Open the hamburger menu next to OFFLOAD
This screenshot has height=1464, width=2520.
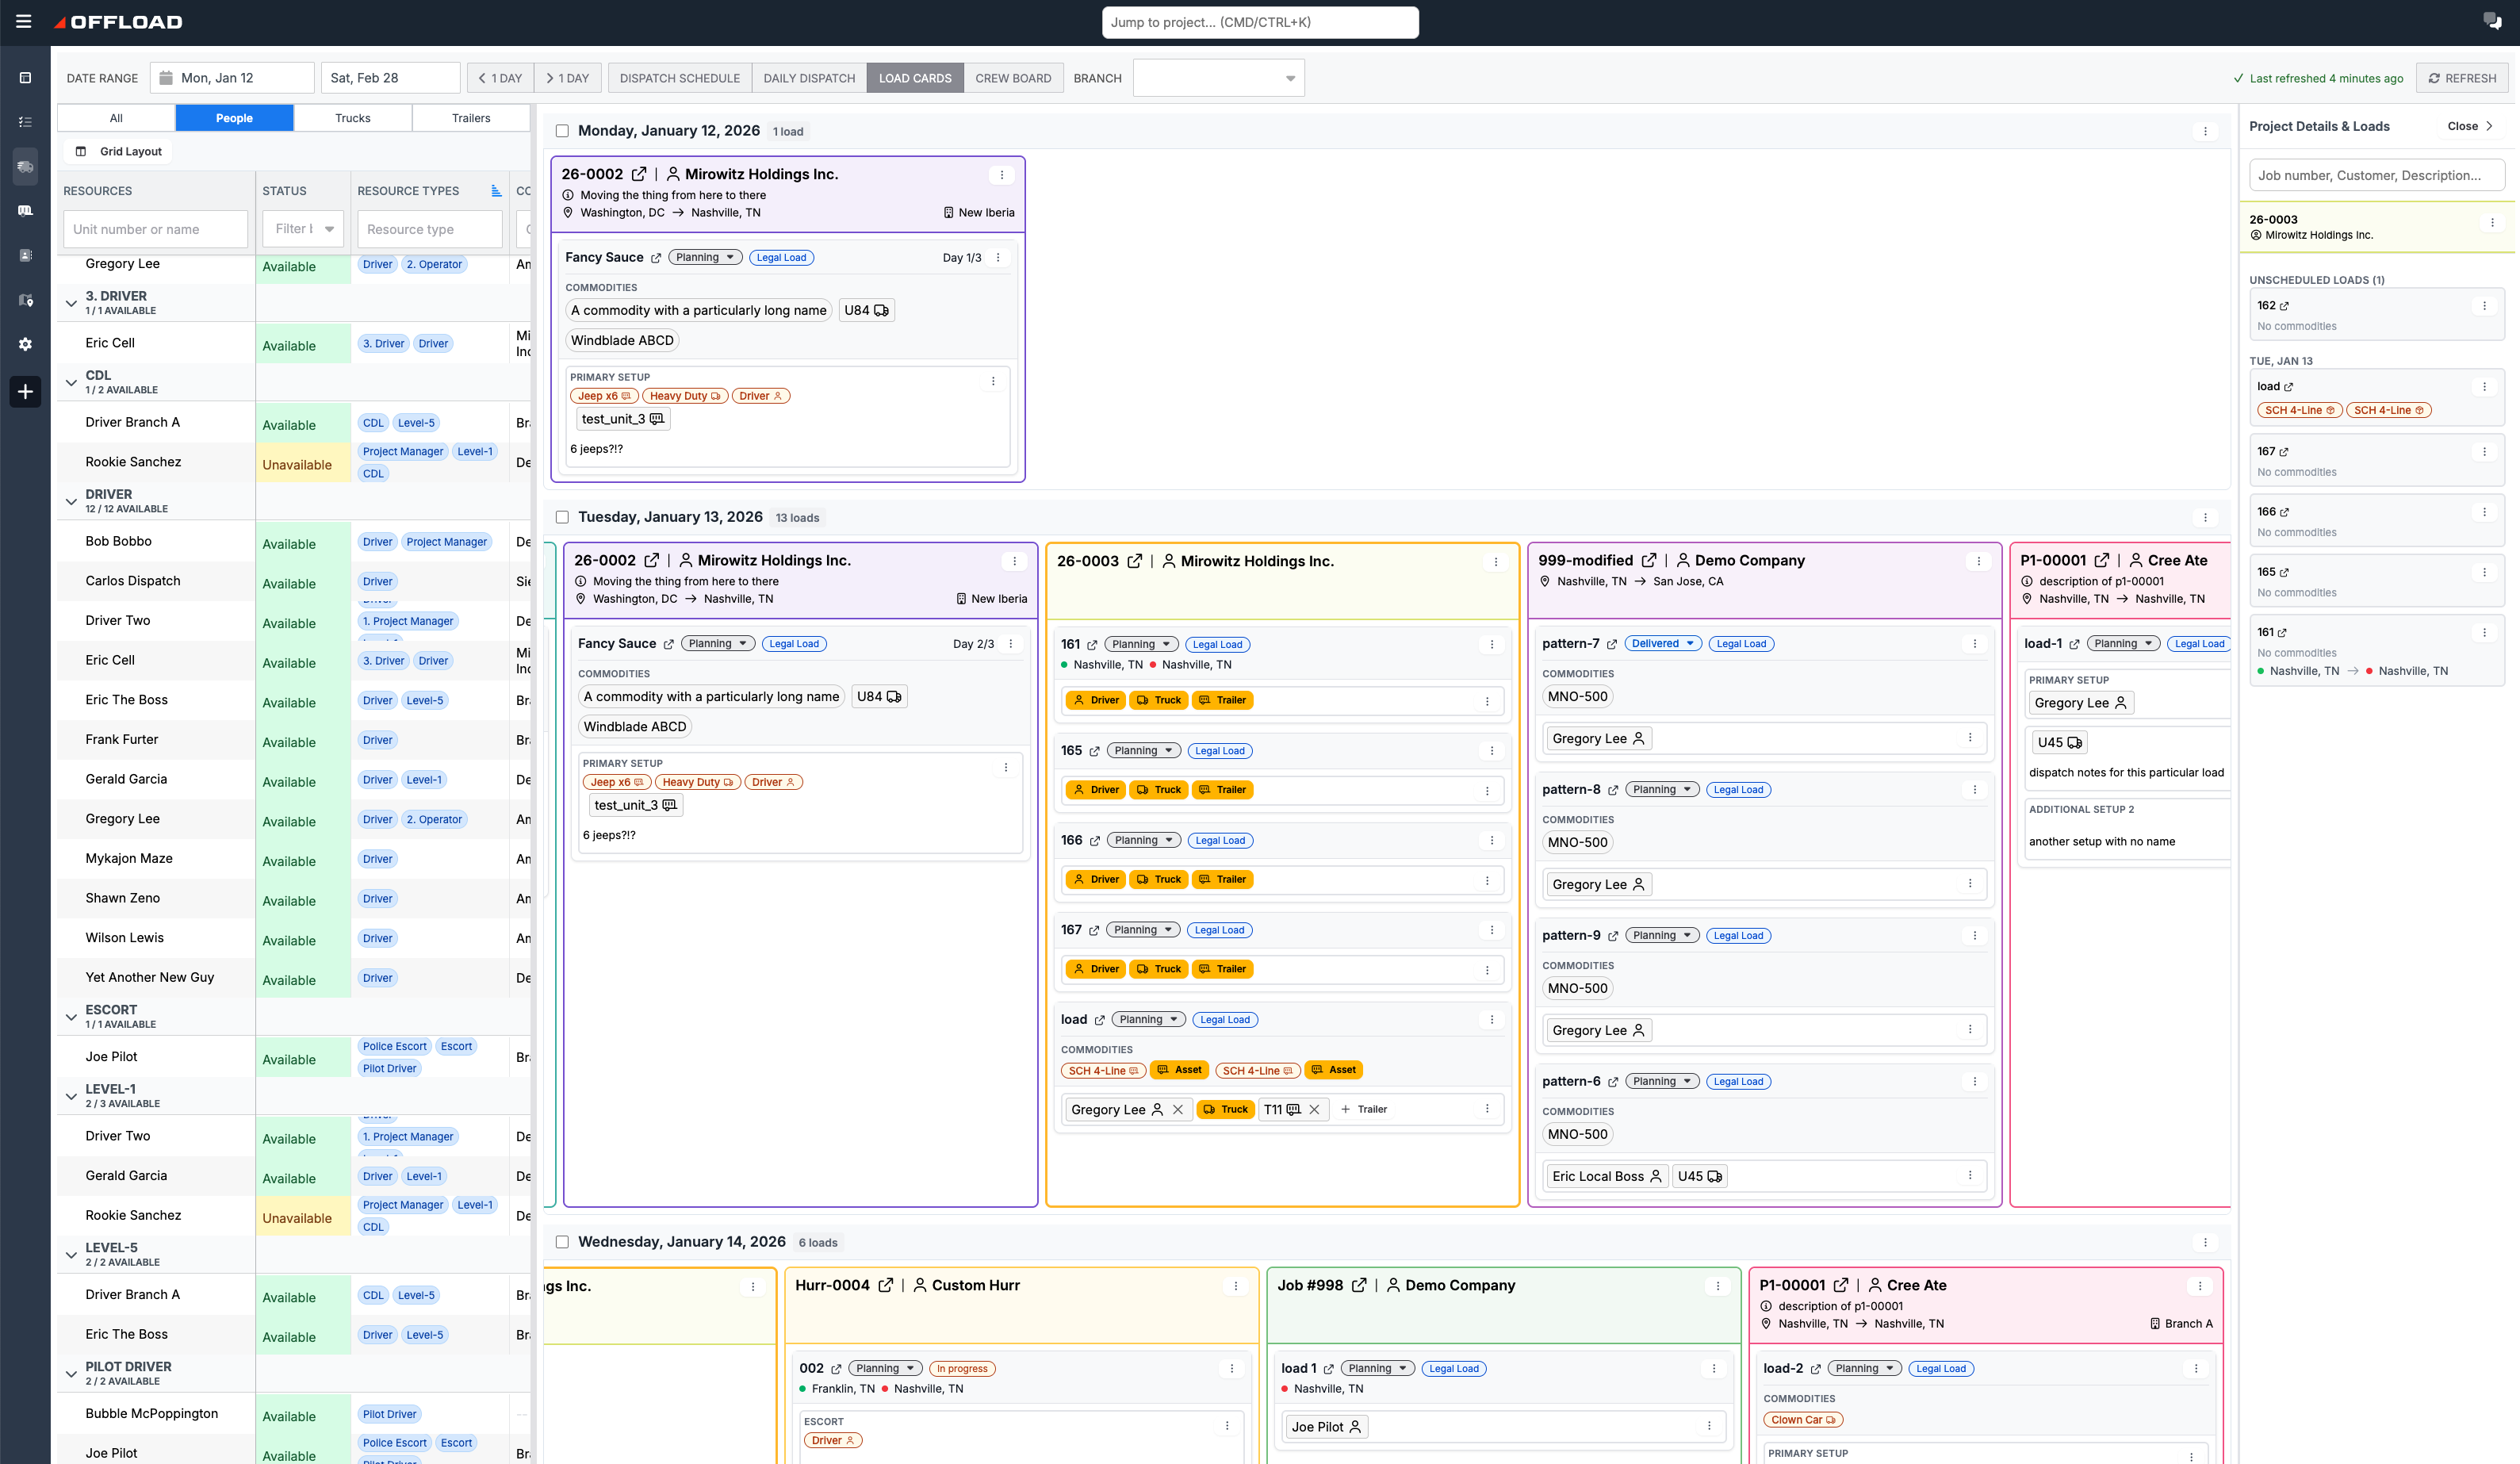tap(24, 22)
